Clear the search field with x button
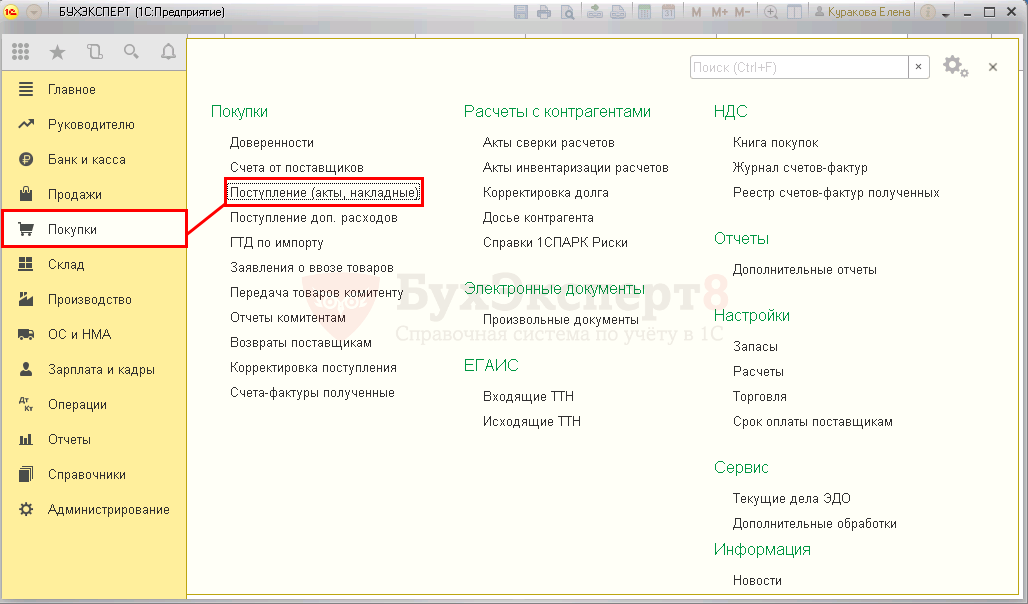 point(918,67)
